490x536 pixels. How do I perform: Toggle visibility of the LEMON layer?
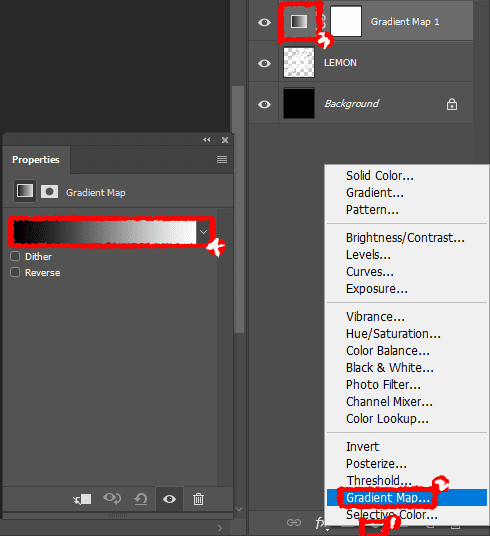click(x=264, y=63)
